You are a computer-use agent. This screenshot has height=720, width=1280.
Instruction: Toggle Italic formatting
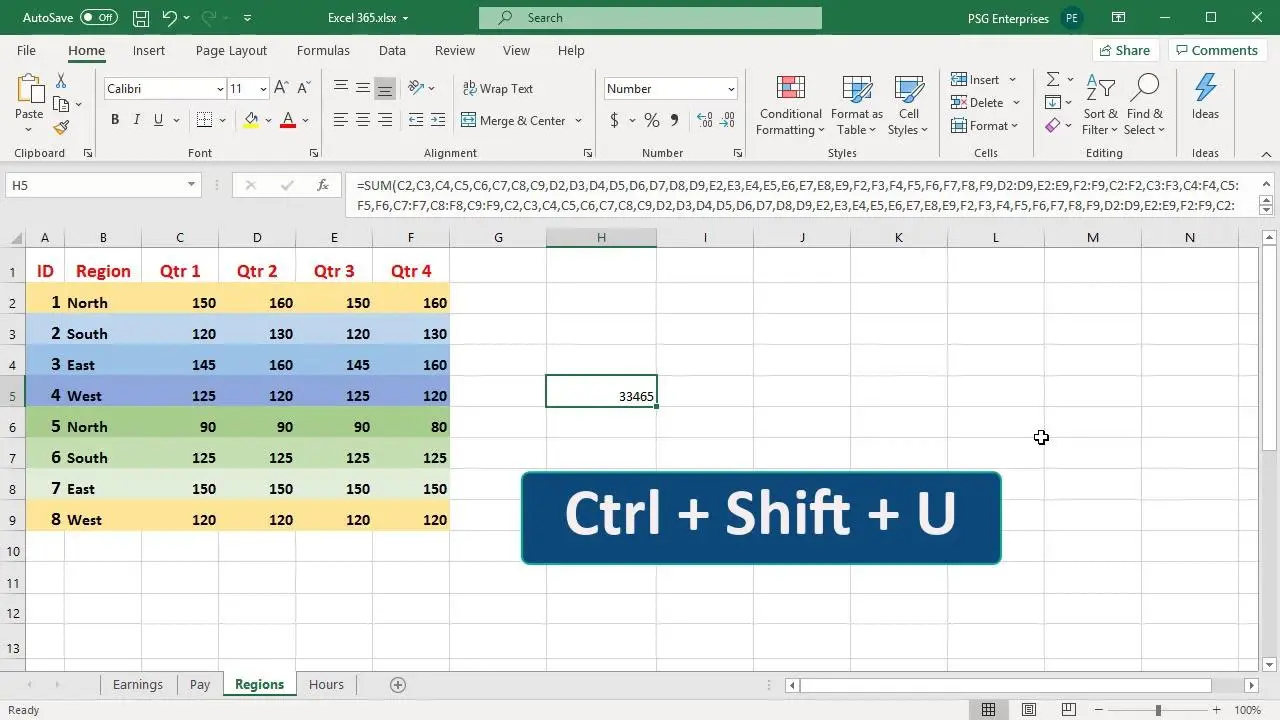tap(137, 120)
